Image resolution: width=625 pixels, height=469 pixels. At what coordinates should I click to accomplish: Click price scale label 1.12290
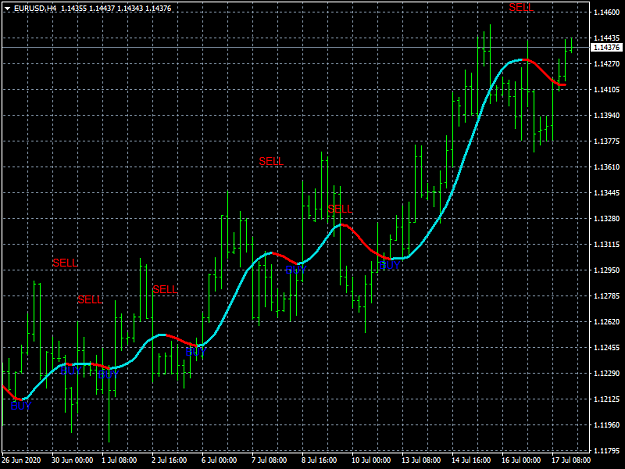pos(607,373)
